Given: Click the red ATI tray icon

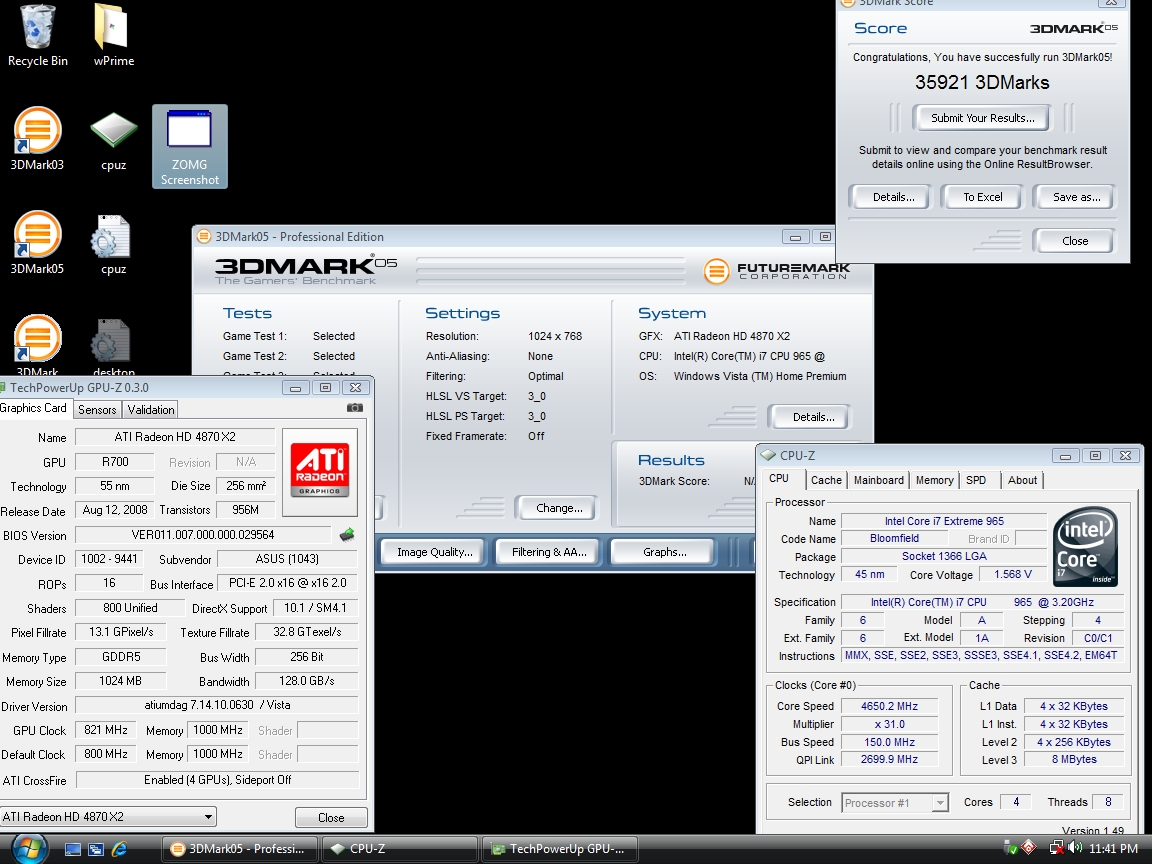Looking at the screenshot, I should pyautogui.click(x=1029, y=848).
